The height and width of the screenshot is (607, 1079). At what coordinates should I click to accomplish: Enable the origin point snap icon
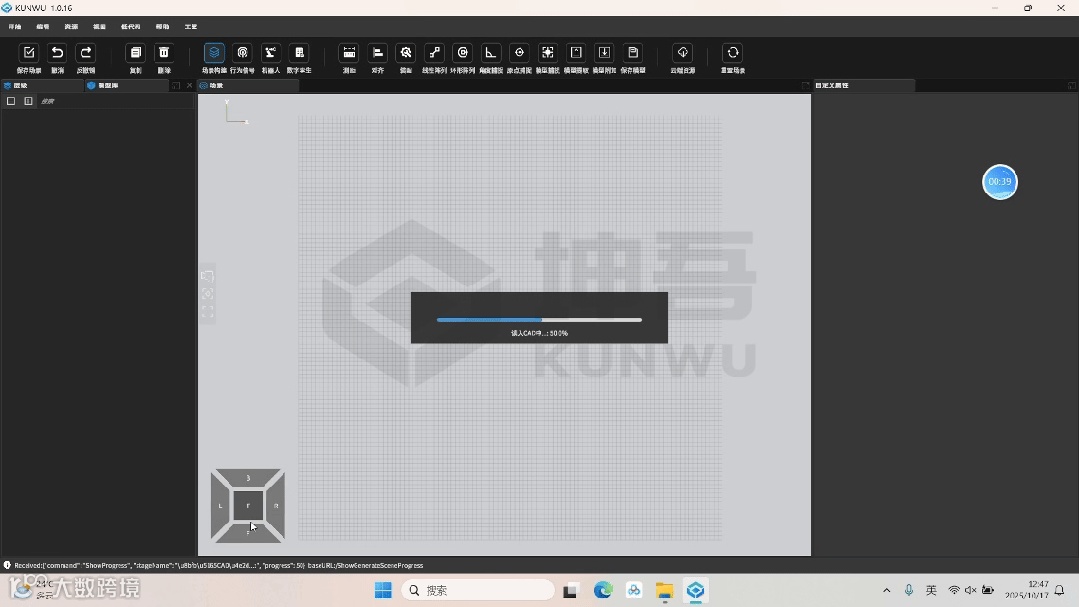coord(520,53)
